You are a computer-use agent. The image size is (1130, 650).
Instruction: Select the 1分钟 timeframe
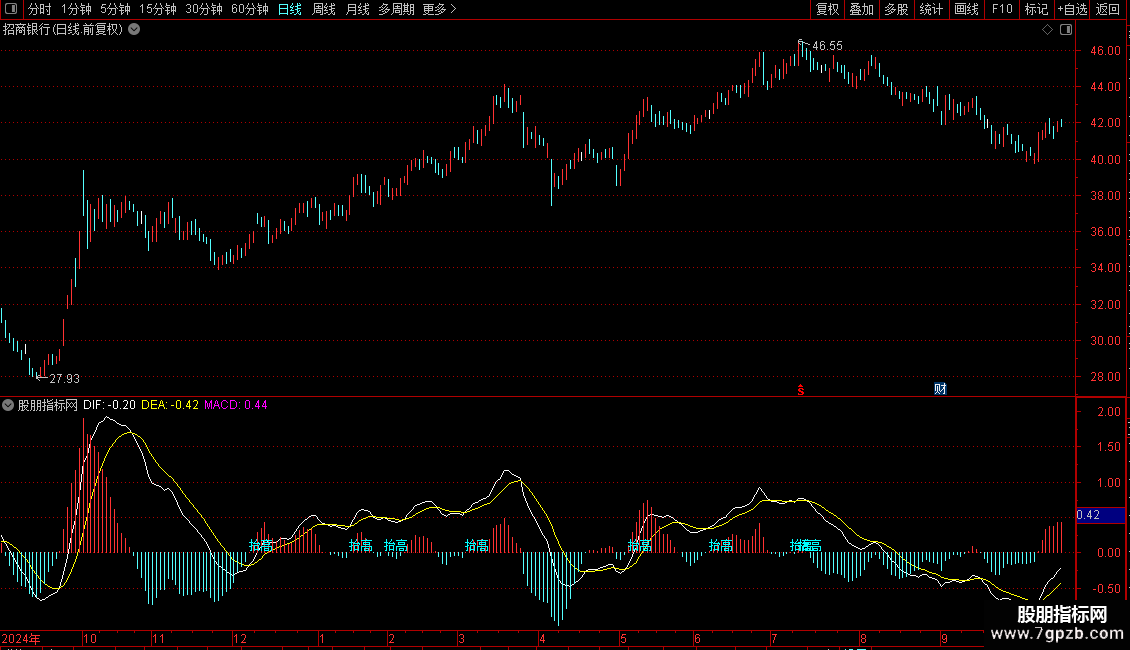click(x=76, y=9)
